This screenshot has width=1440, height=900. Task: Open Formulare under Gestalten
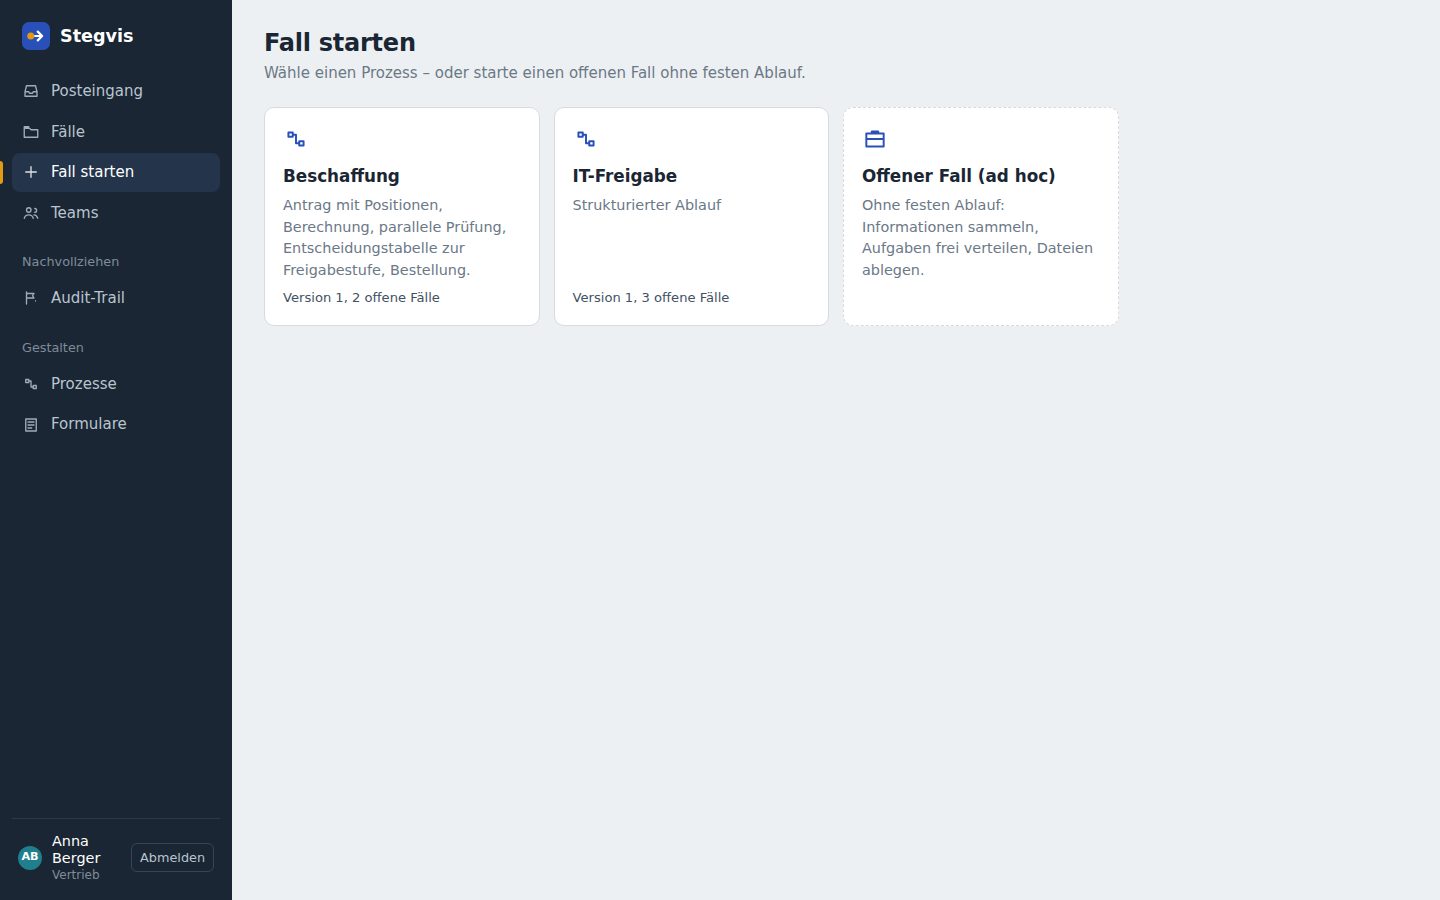pos(116,424)
